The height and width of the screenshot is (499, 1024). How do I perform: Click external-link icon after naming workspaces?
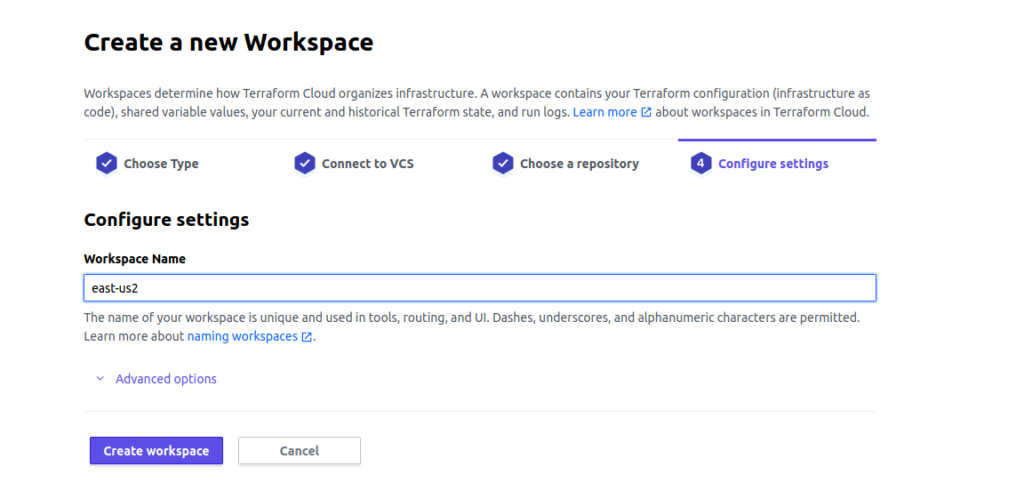point(306,337)
